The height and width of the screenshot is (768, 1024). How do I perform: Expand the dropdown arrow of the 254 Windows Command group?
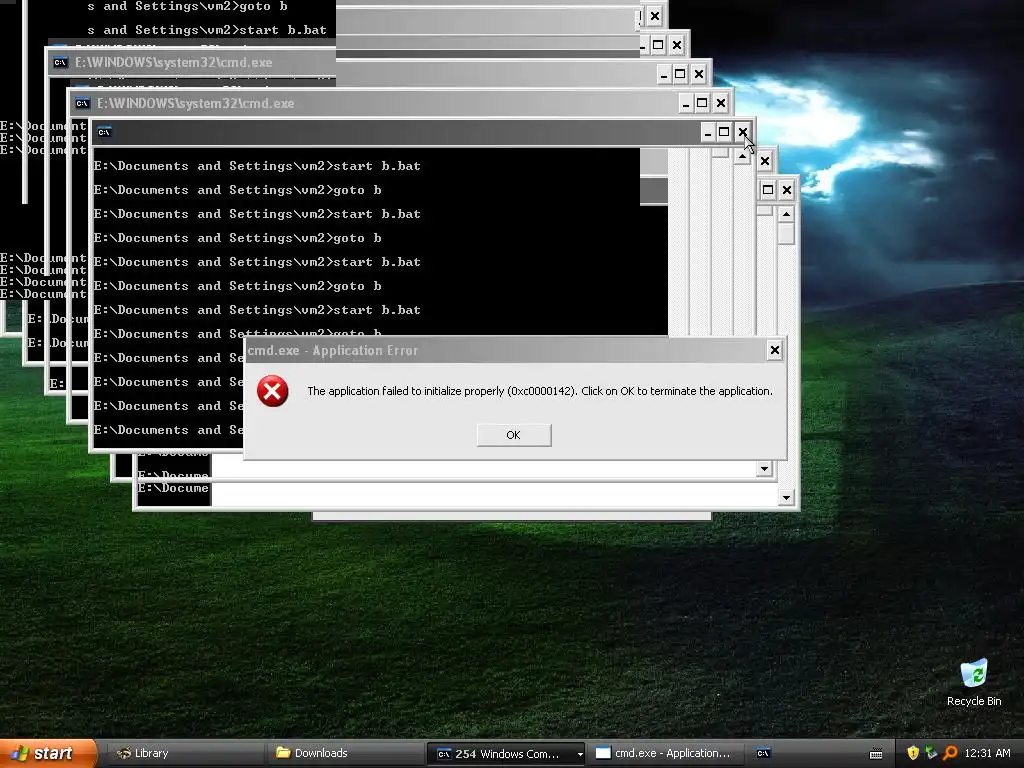580,754
